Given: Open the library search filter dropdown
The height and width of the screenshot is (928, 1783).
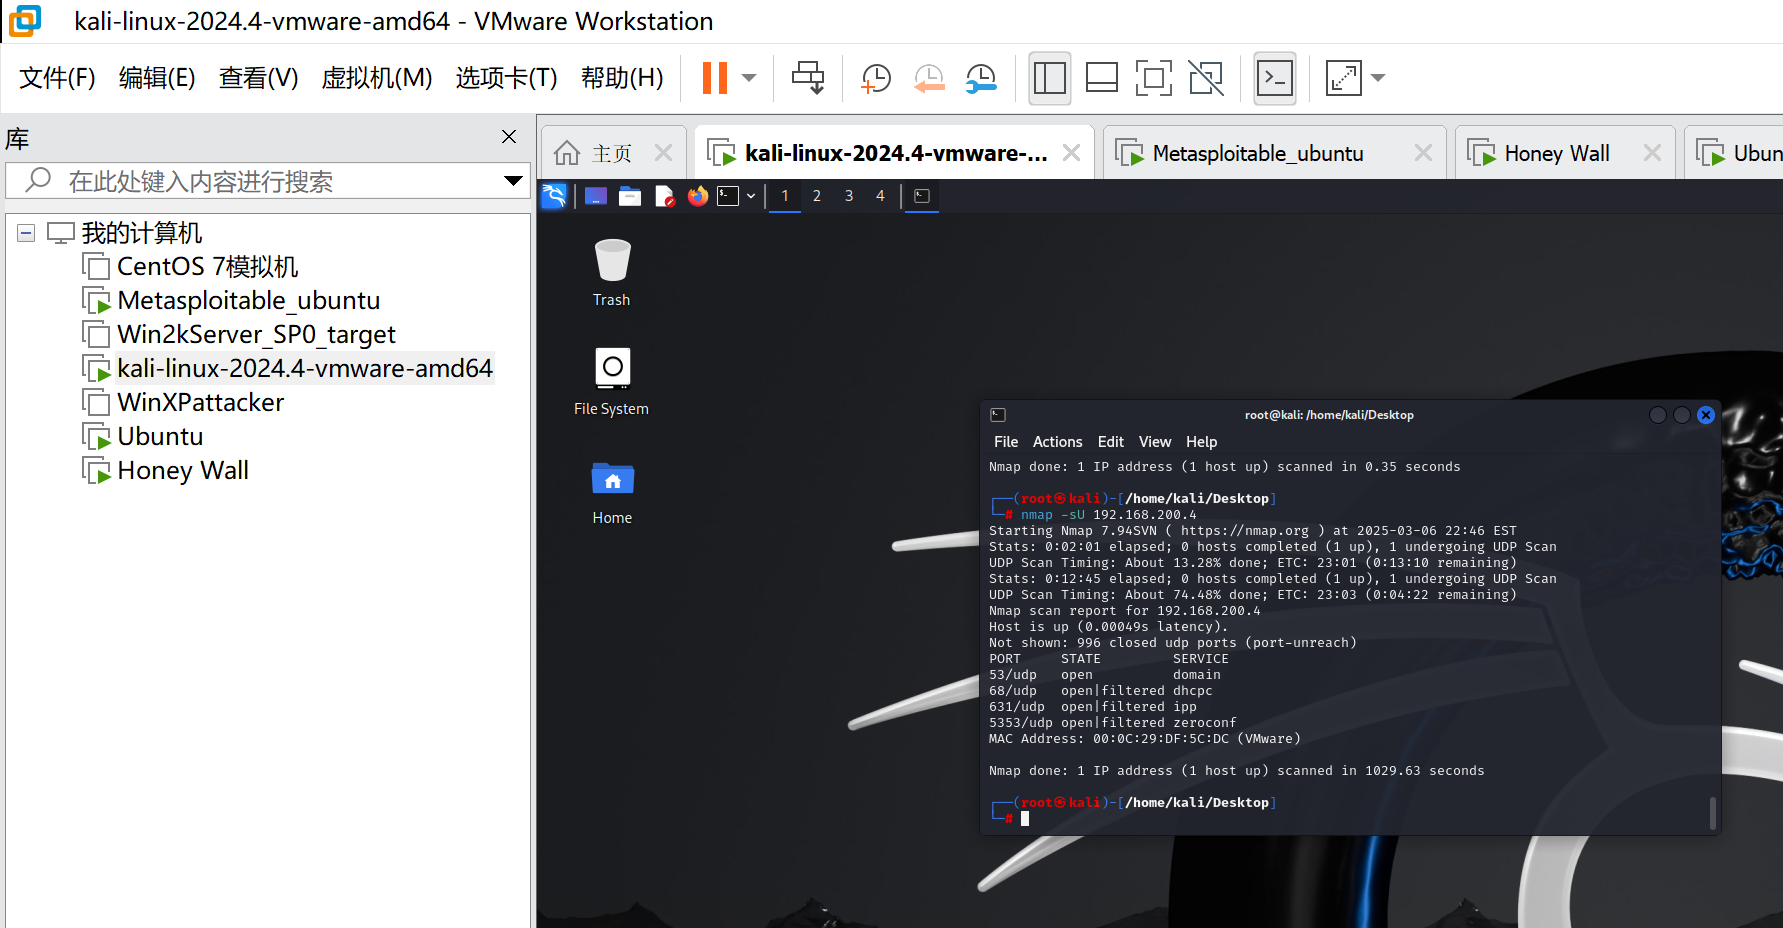Looking at the screenshot, I should pyautogui.click(x=513, y=181).
